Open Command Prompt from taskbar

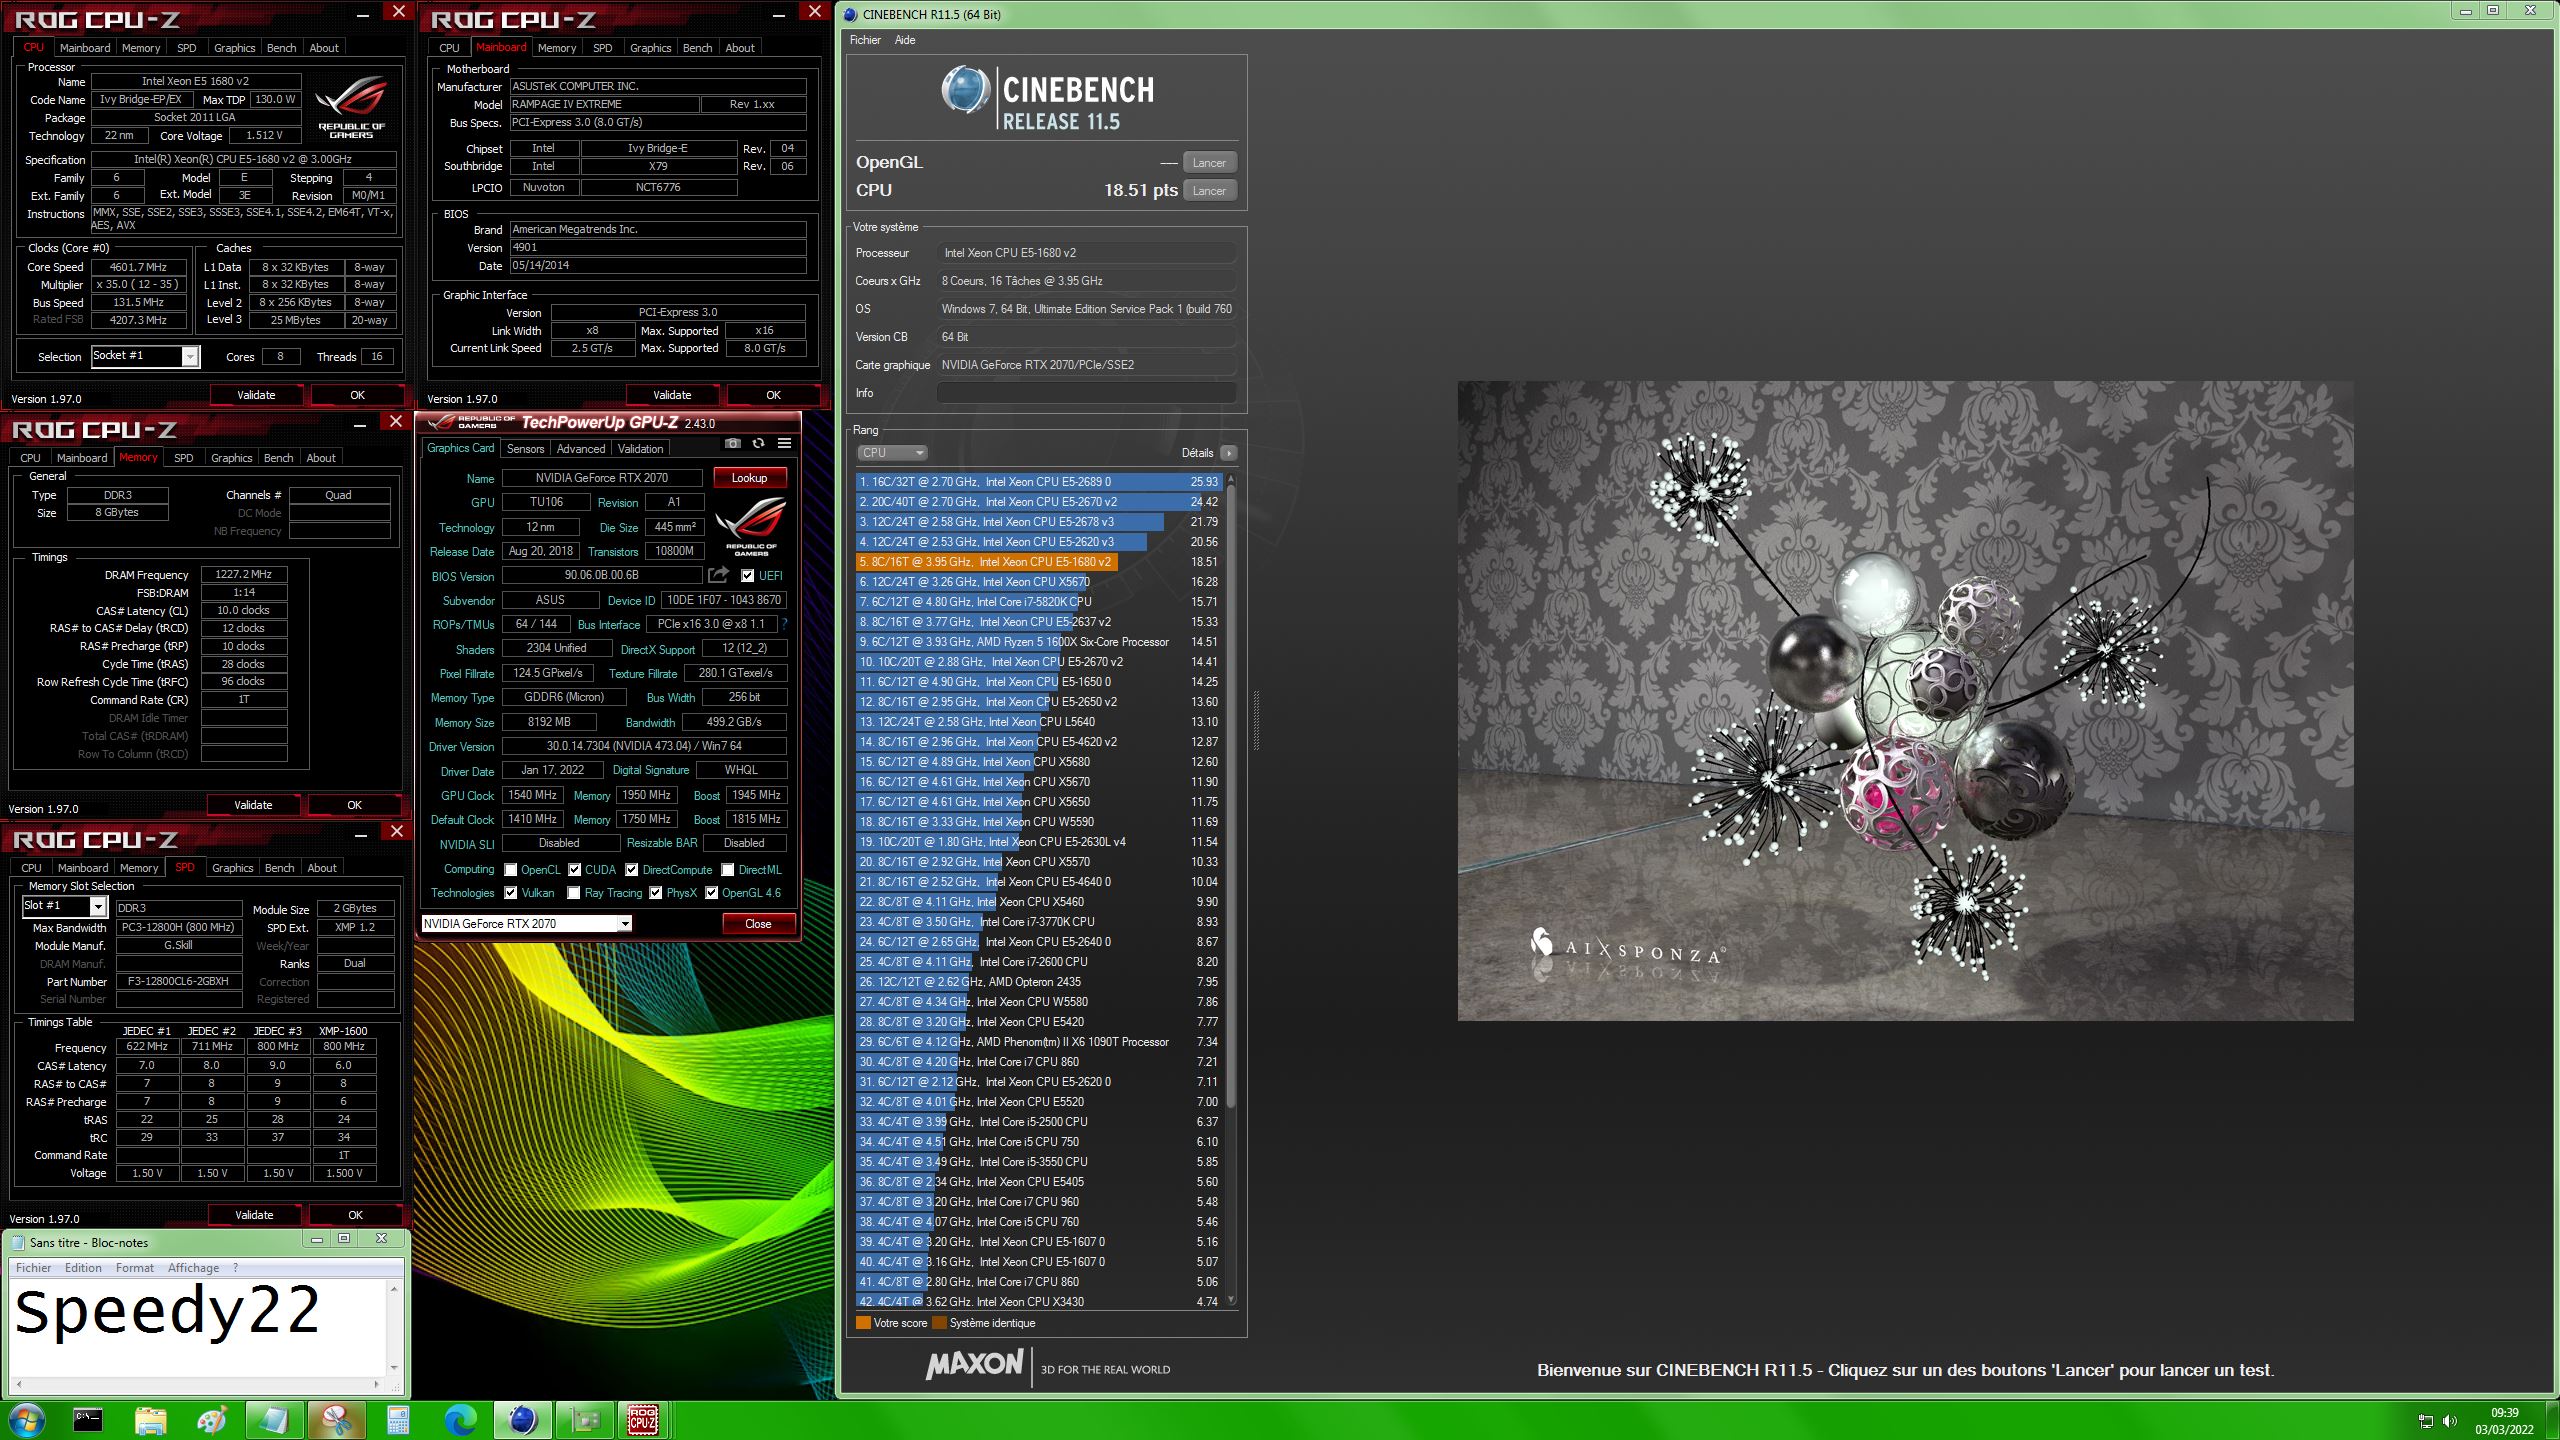(x=88, y=1419)
